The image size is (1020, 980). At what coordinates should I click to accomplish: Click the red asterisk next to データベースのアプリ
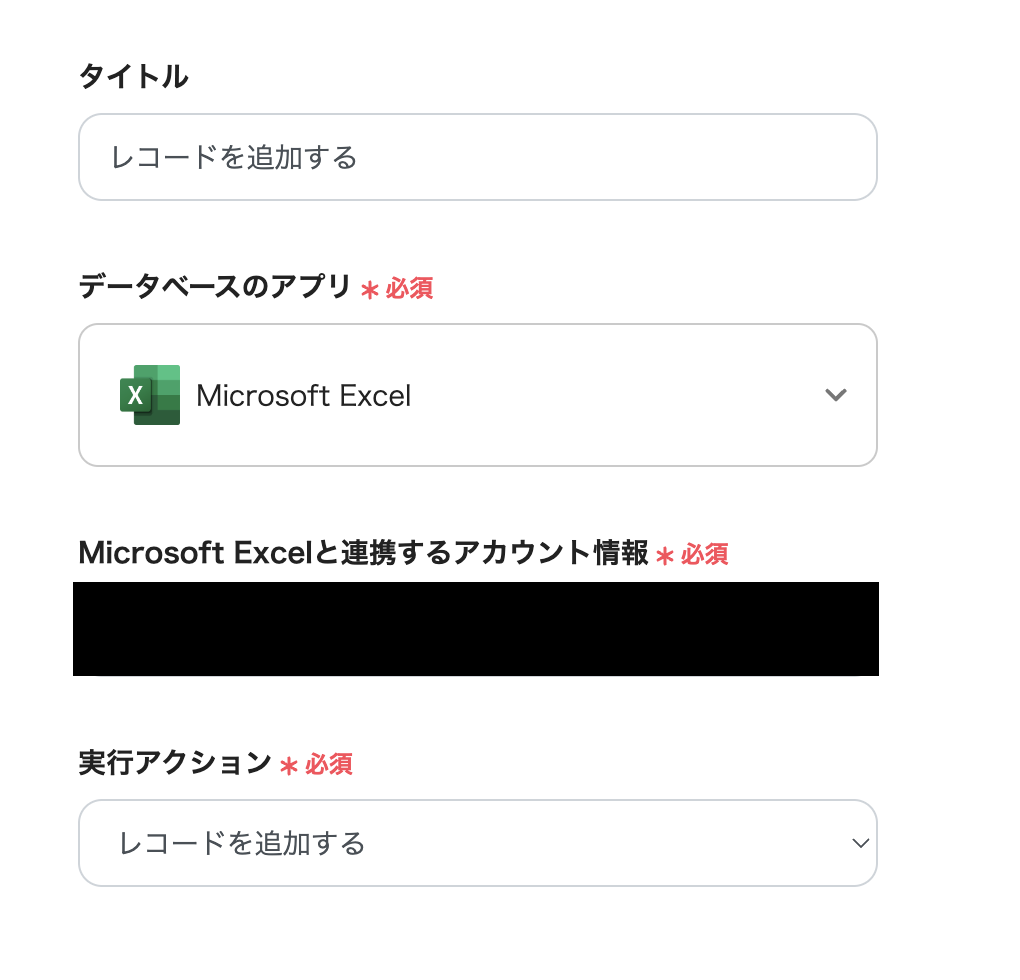[x=372, y=289]
